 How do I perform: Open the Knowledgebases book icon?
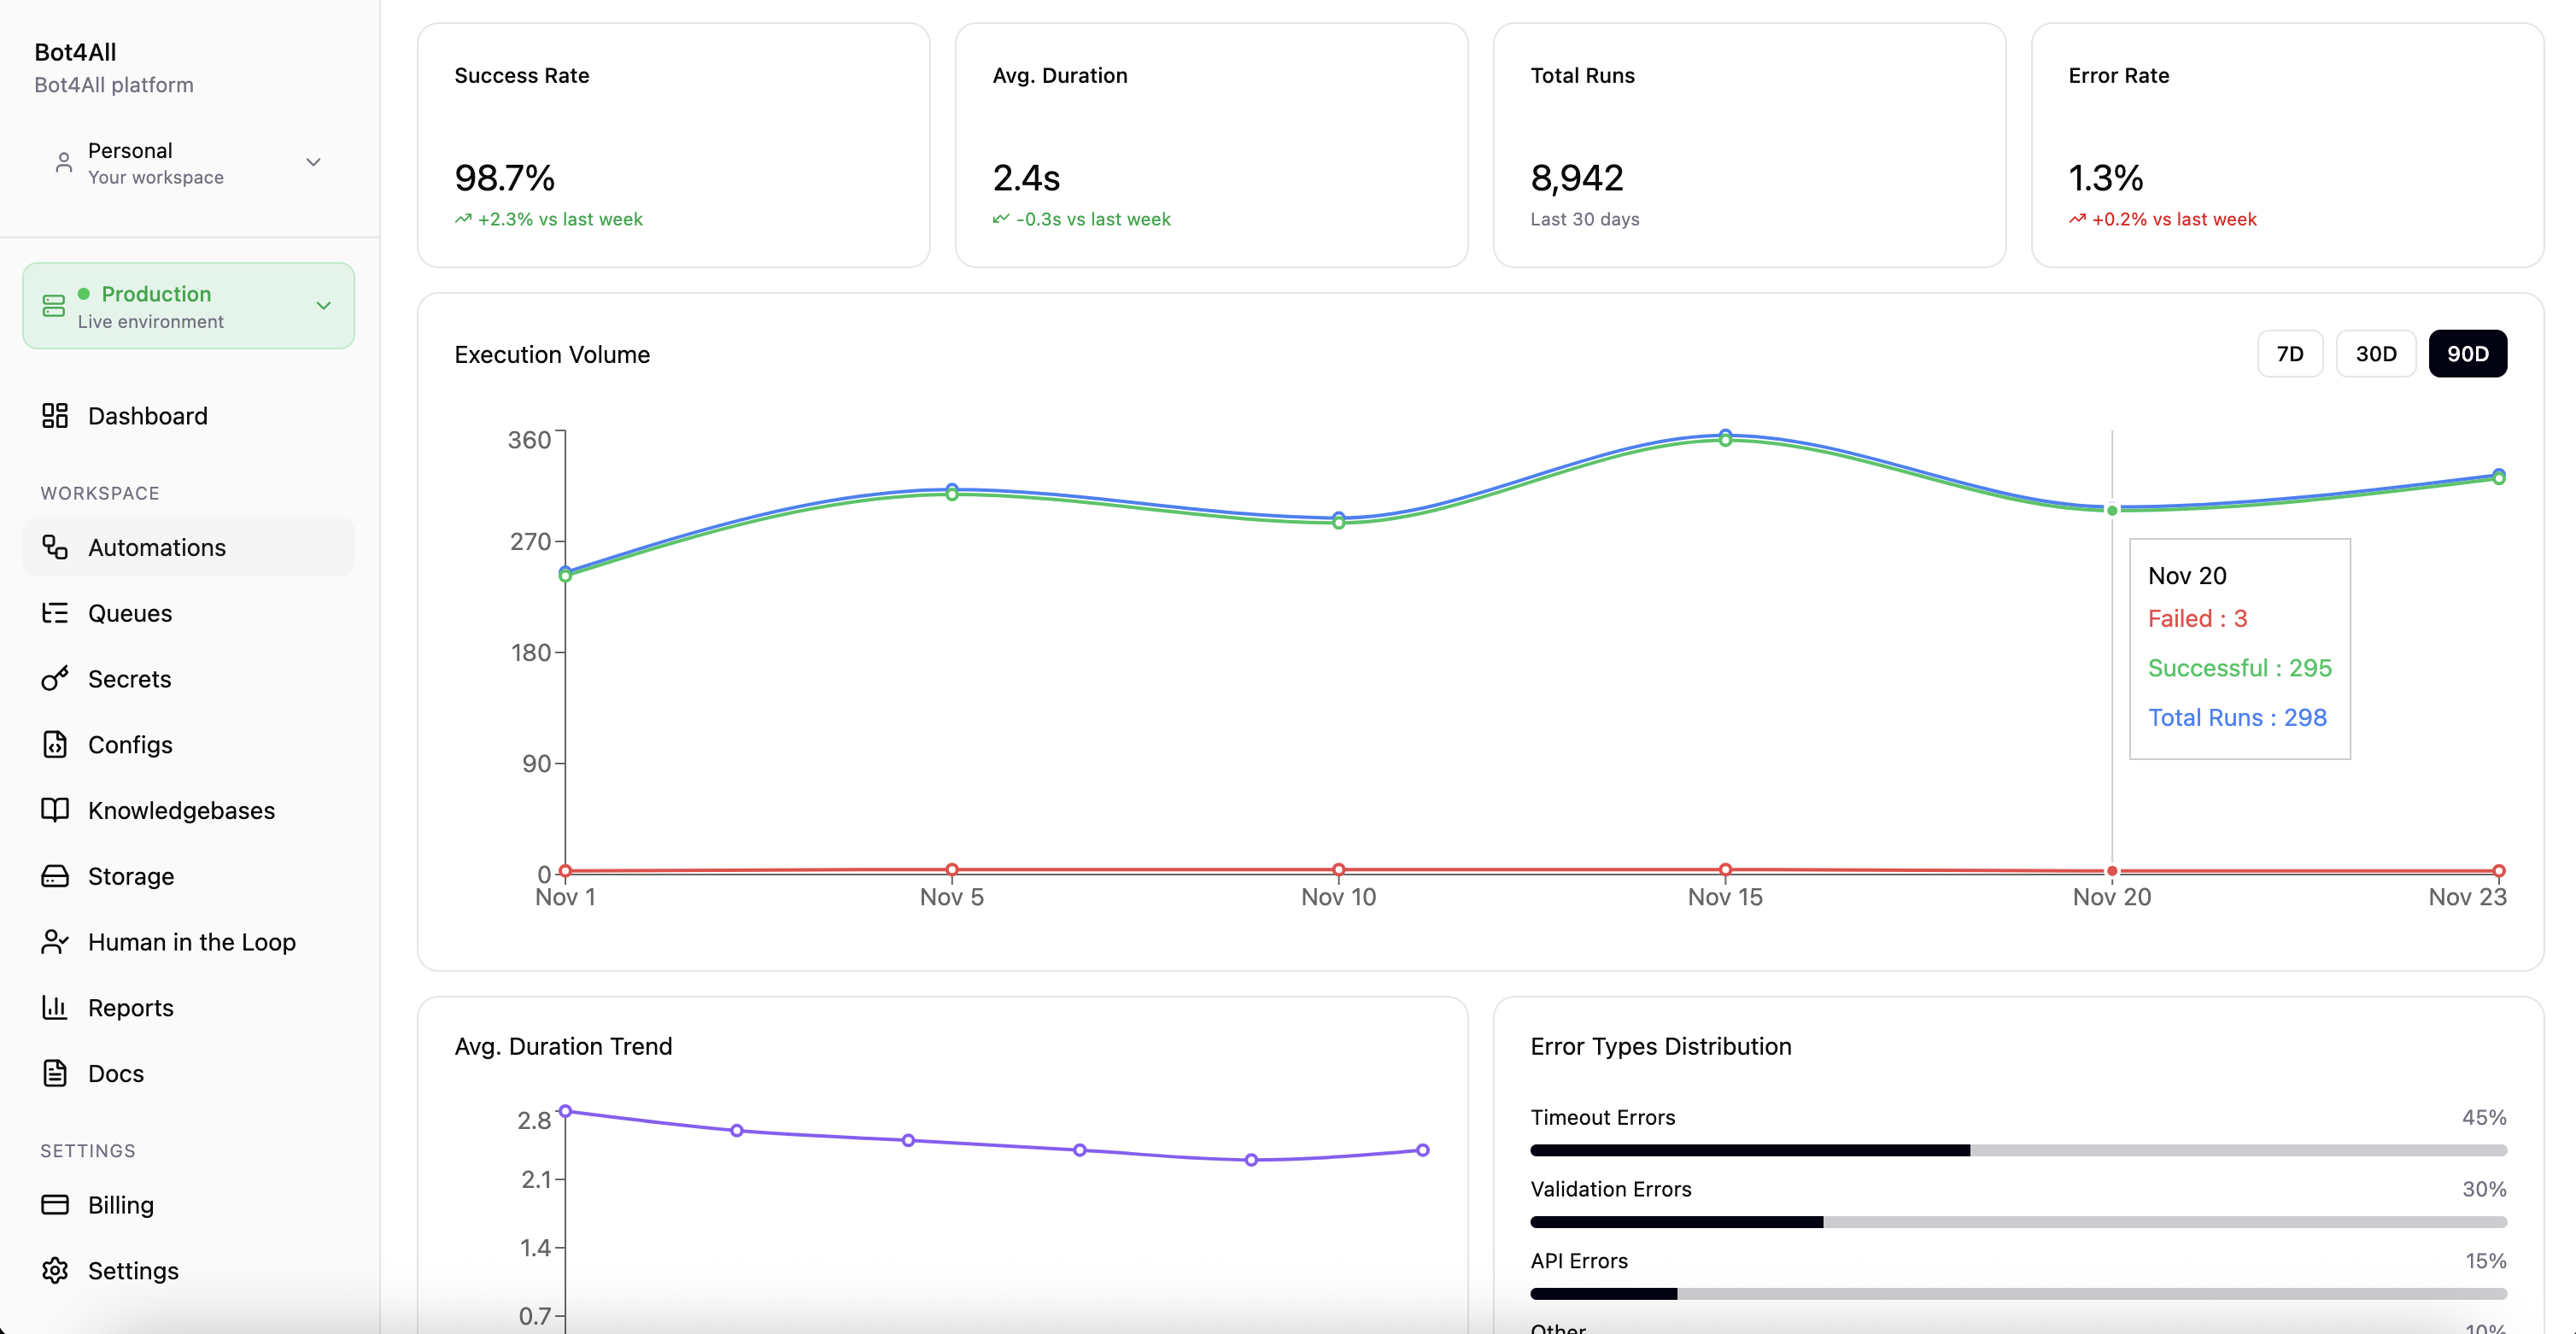pos(55,810)
